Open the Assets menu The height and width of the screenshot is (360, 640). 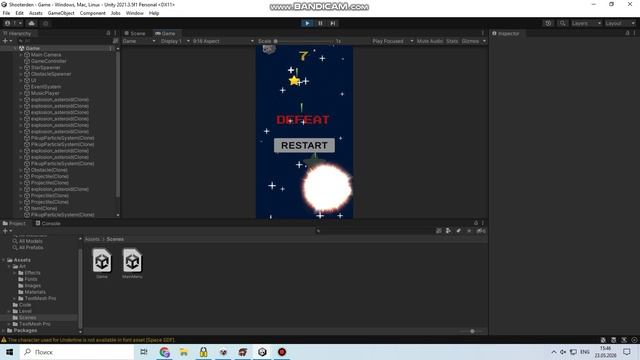[36, 13]
